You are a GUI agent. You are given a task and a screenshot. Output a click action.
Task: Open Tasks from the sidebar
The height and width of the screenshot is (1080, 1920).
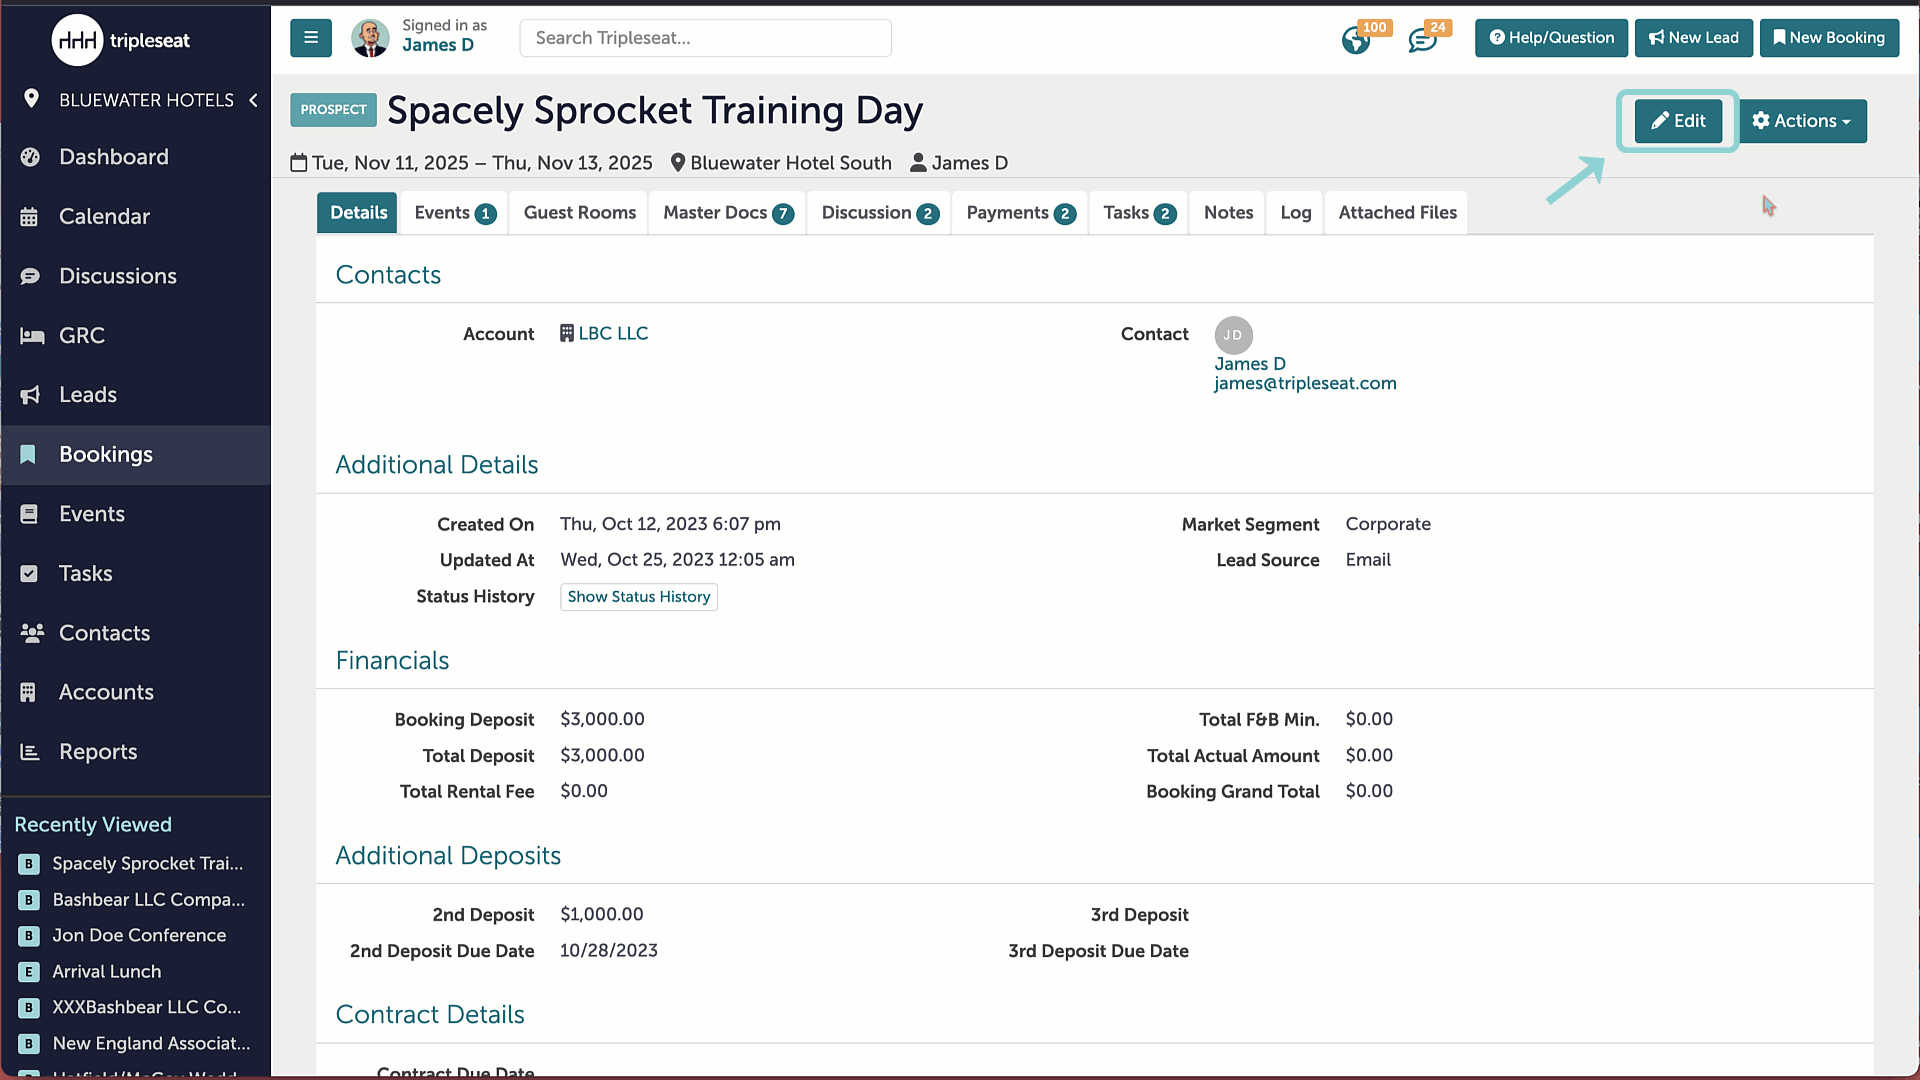(85, 573)
